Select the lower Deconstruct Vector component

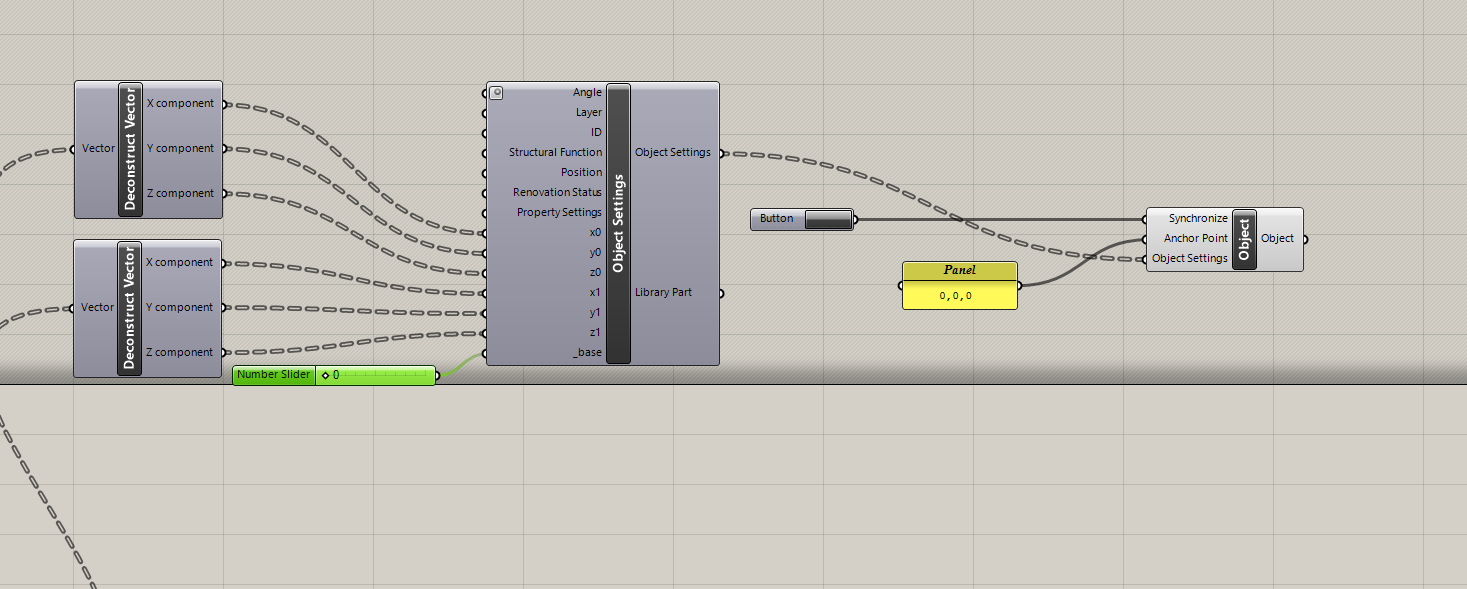pos(129,308)
